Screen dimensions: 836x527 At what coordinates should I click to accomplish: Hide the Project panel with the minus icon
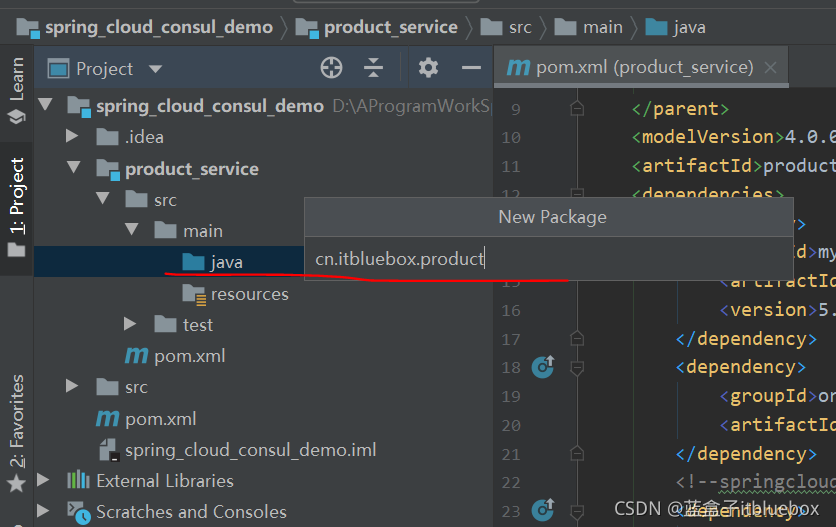click(x=471, y=68)
